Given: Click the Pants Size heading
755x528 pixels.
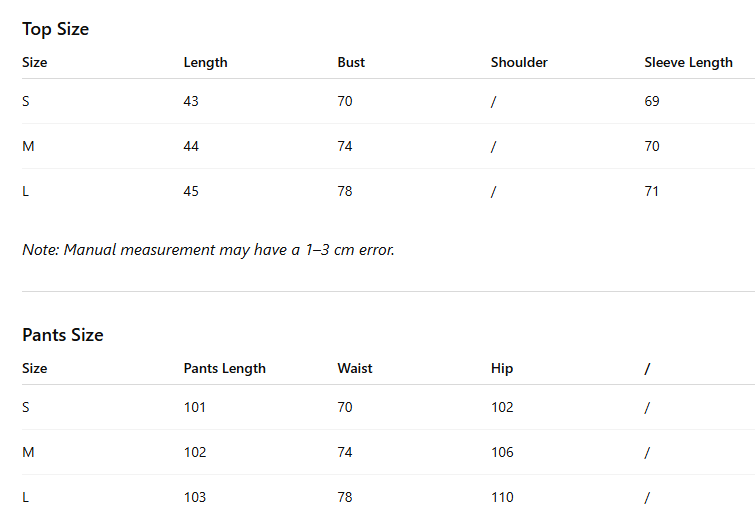Looking at the screenshot, I should coord(62,335).
